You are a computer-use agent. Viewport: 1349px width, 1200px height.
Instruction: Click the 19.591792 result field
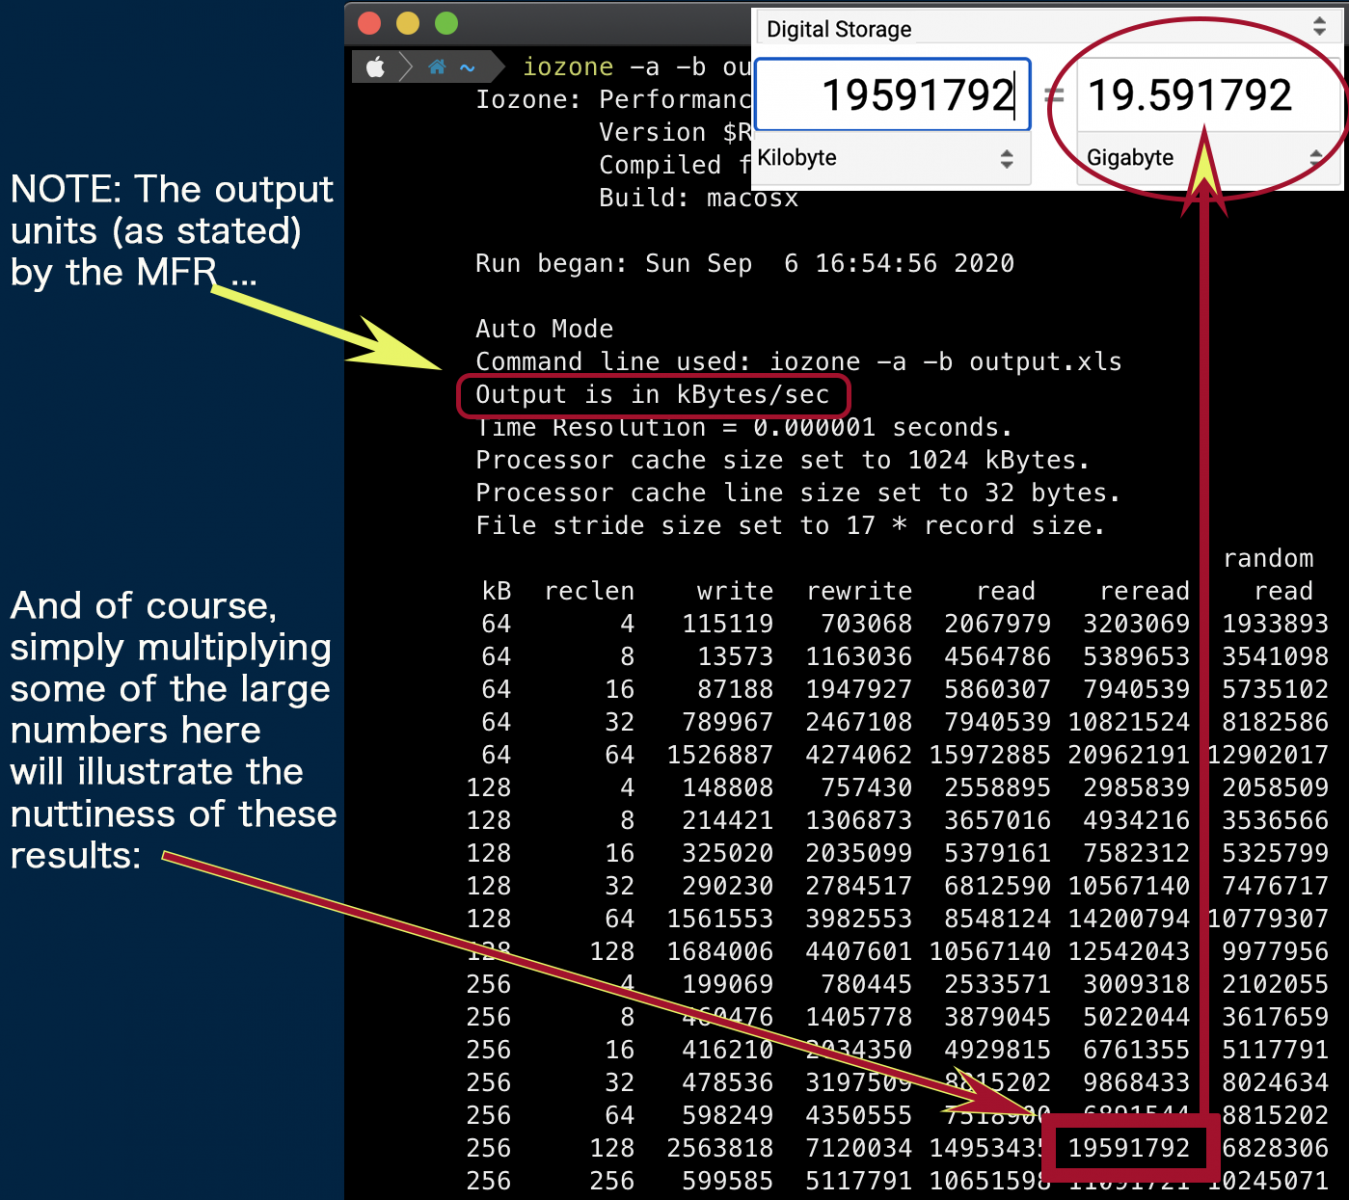[x=1208, y=95]
